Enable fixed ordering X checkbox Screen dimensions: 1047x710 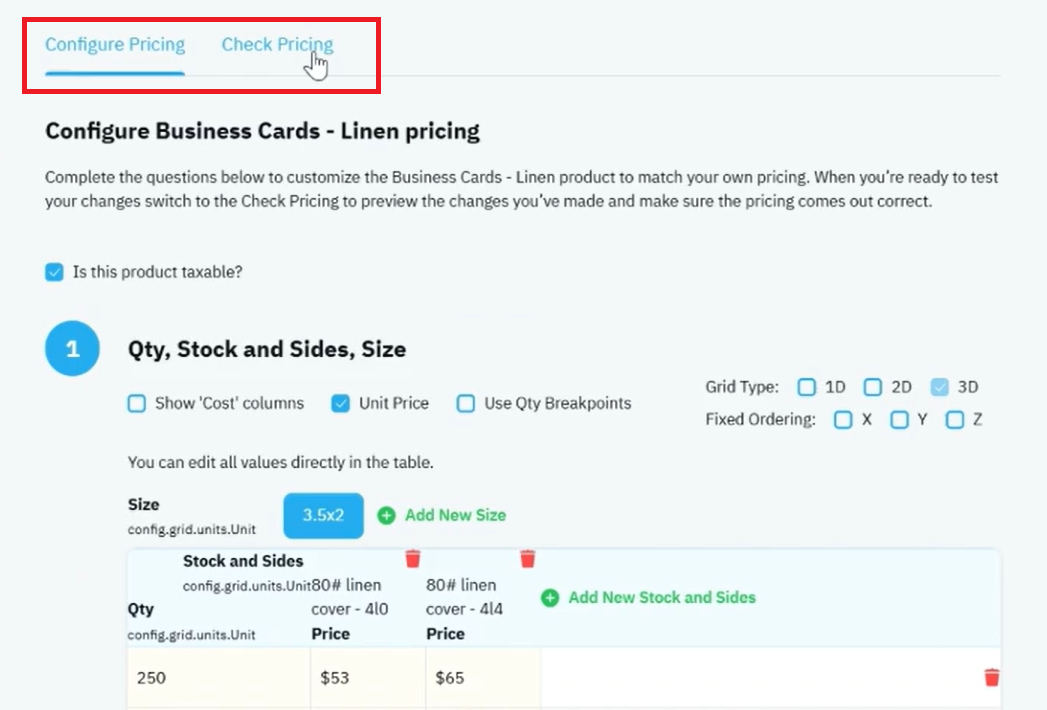(843, 419)
